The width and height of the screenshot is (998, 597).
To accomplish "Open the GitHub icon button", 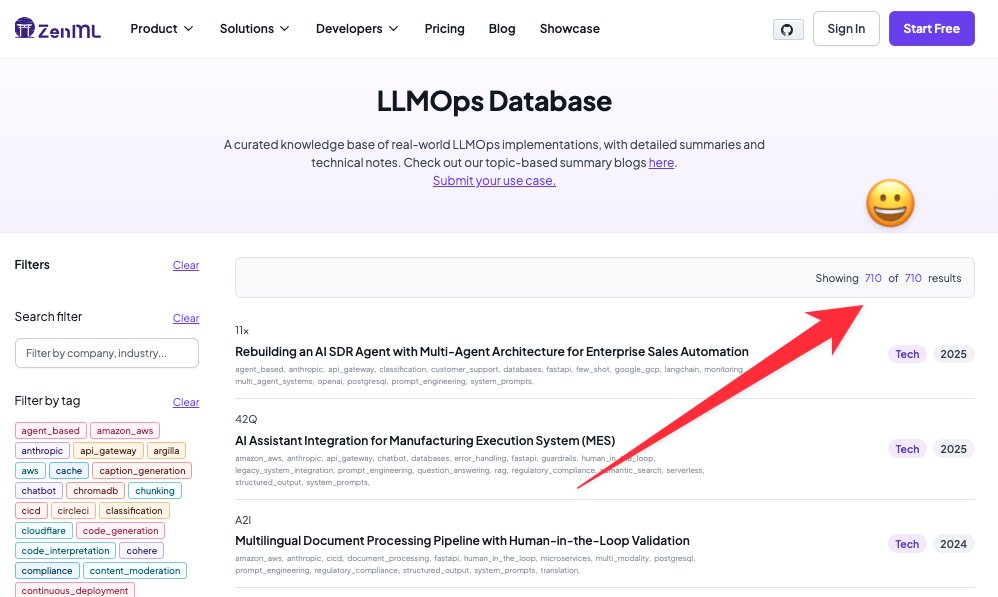I will (788, 29).
